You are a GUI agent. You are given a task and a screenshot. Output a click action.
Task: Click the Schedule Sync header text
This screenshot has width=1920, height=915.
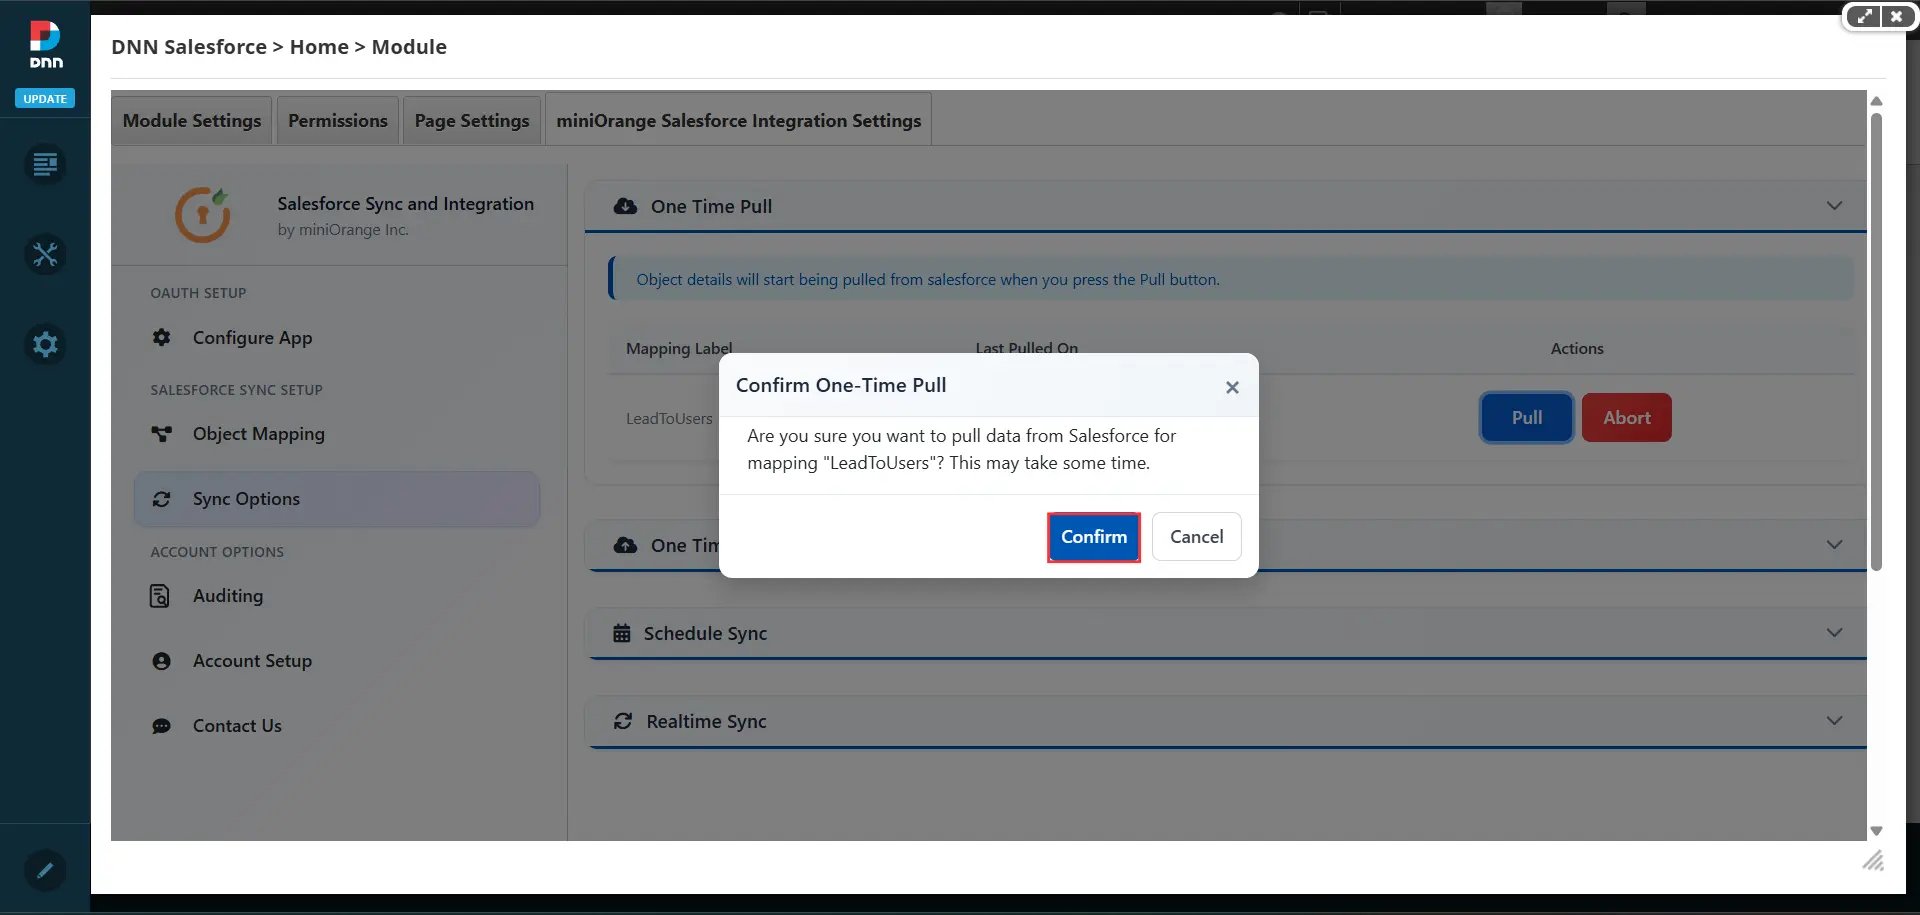tap(705, 633)
